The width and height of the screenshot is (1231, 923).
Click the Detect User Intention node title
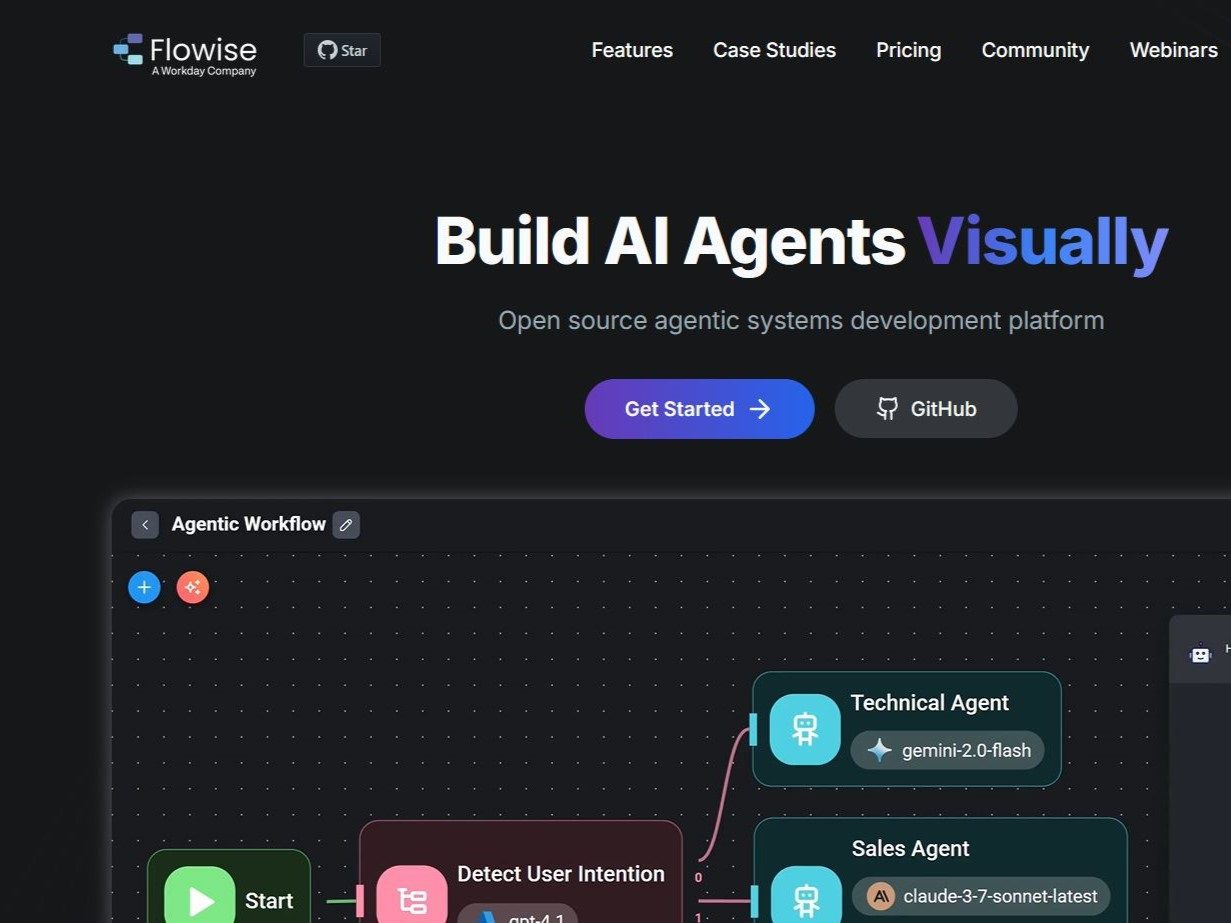pyautogui.click(x=561, y=874)
